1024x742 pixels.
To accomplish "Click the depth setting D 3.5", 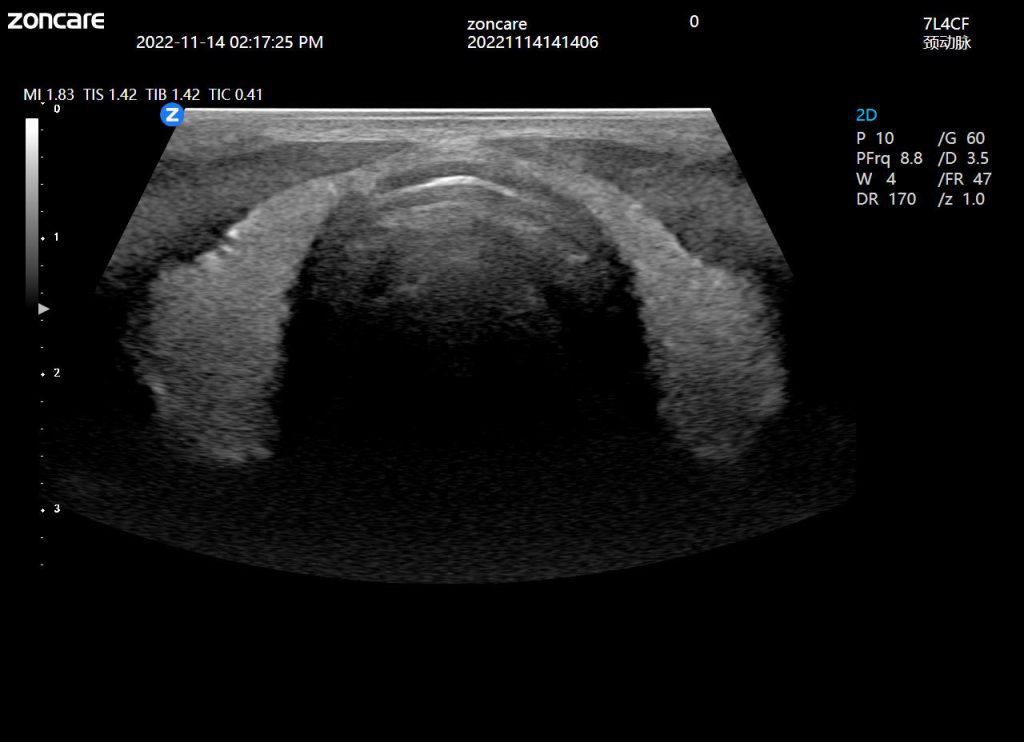I will tap(963, 159).
